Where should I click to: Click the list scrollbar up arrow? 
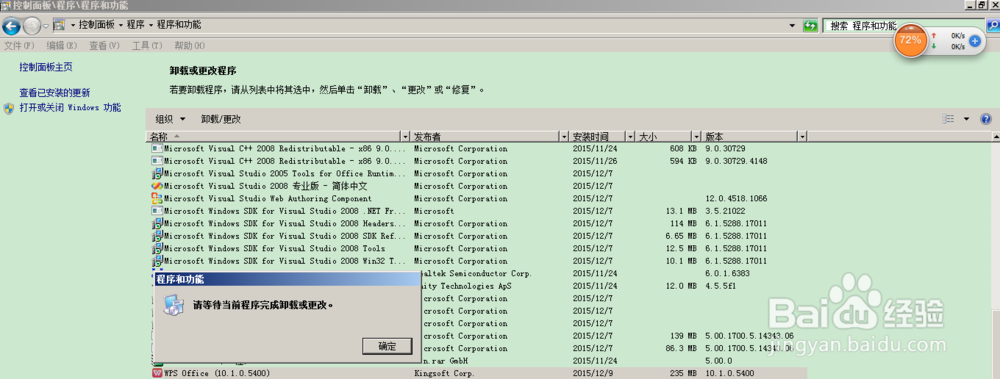tap(996, 137)
